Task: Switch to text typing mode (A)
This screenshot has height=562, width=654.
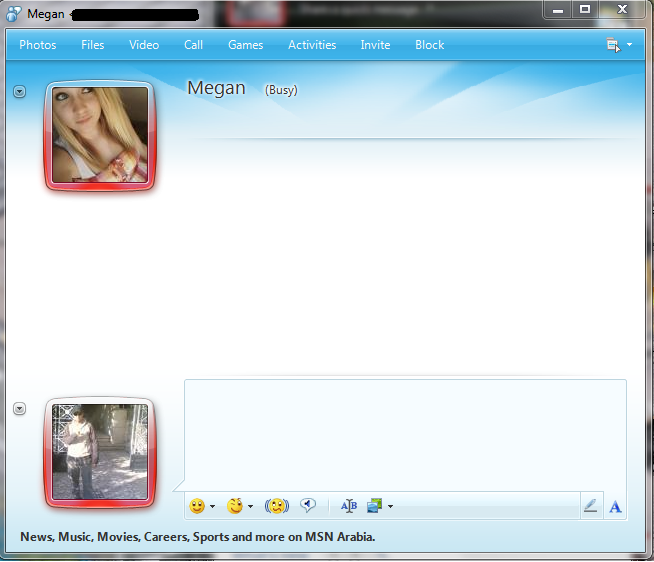Action: pyautogui.click(x=615, y=506)
